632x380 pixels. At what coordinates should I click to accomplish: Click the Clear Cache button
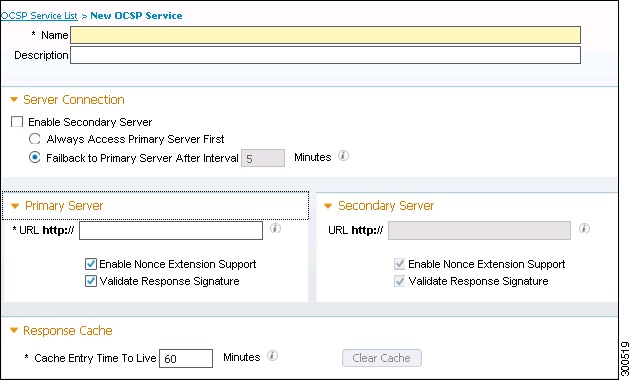(382, 358)
